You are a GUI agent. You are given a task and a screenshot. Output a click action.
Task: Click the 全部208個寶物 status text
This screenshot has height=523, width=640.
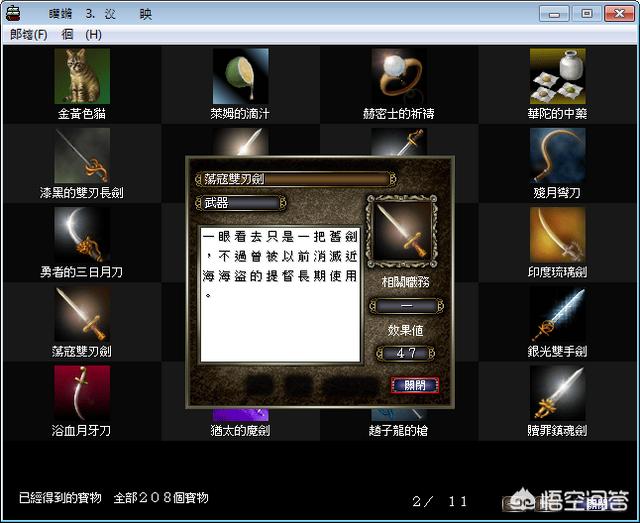(161, 498)
